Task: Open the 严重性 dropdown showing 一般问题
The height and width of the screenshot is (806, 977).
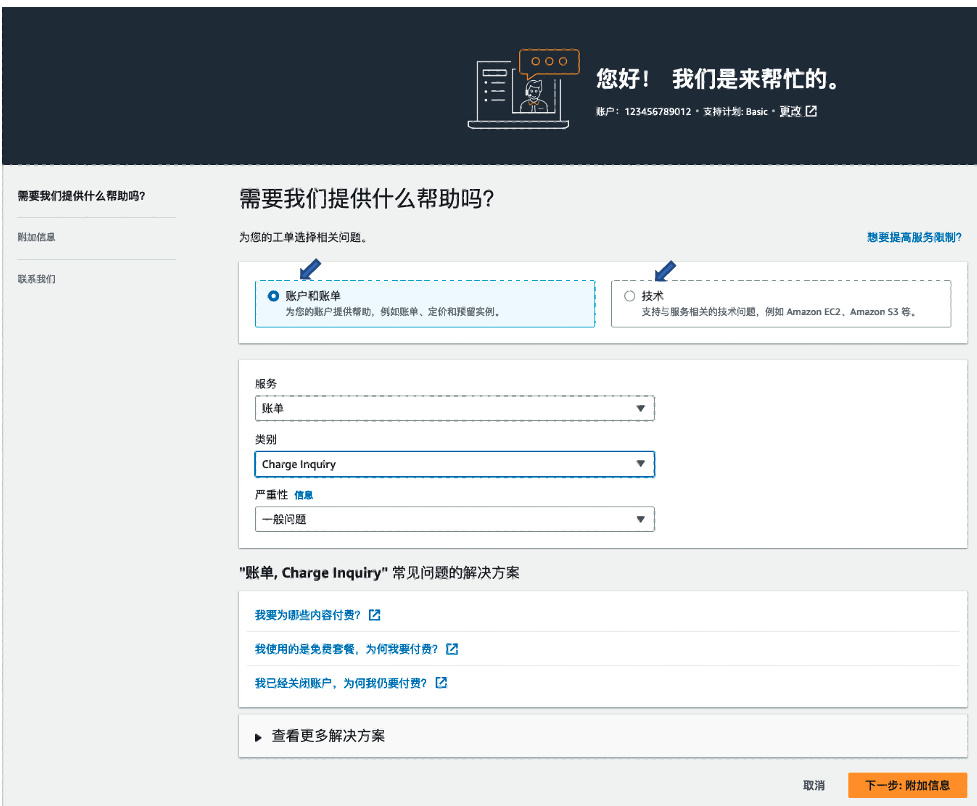Action: [455, 519]
